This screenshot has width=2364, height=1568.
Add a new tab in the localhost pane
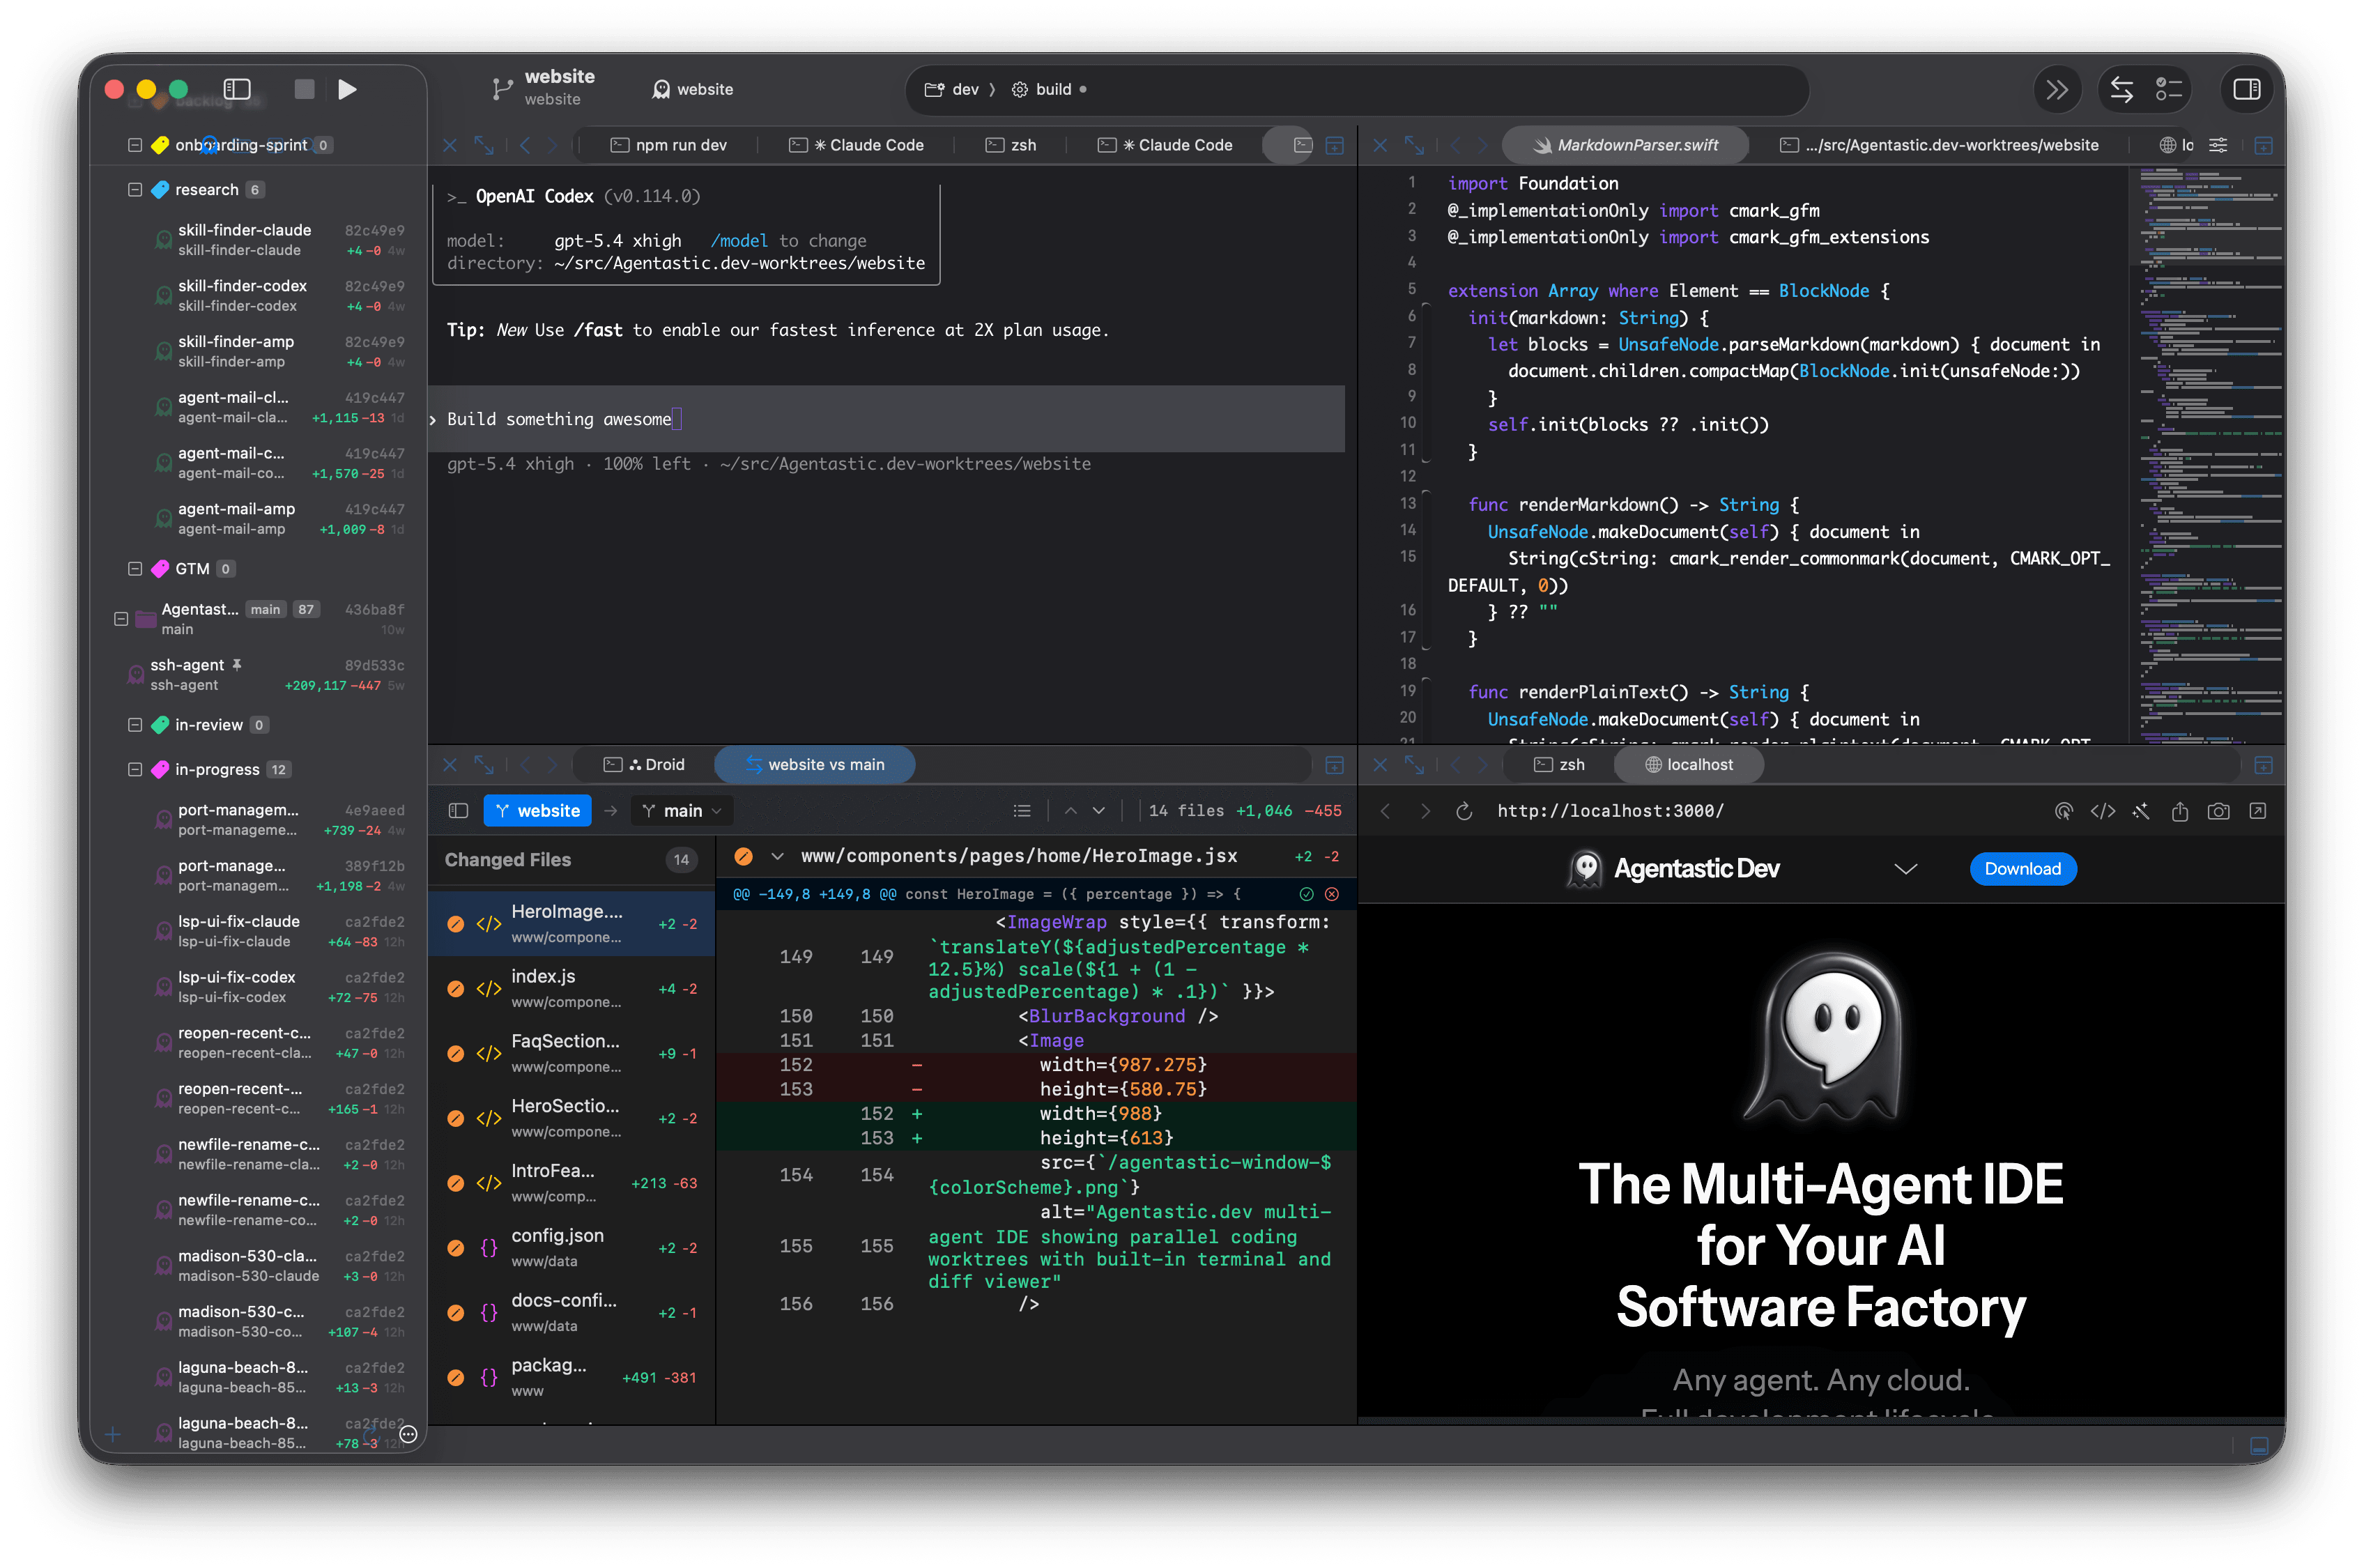[2263, 765]
